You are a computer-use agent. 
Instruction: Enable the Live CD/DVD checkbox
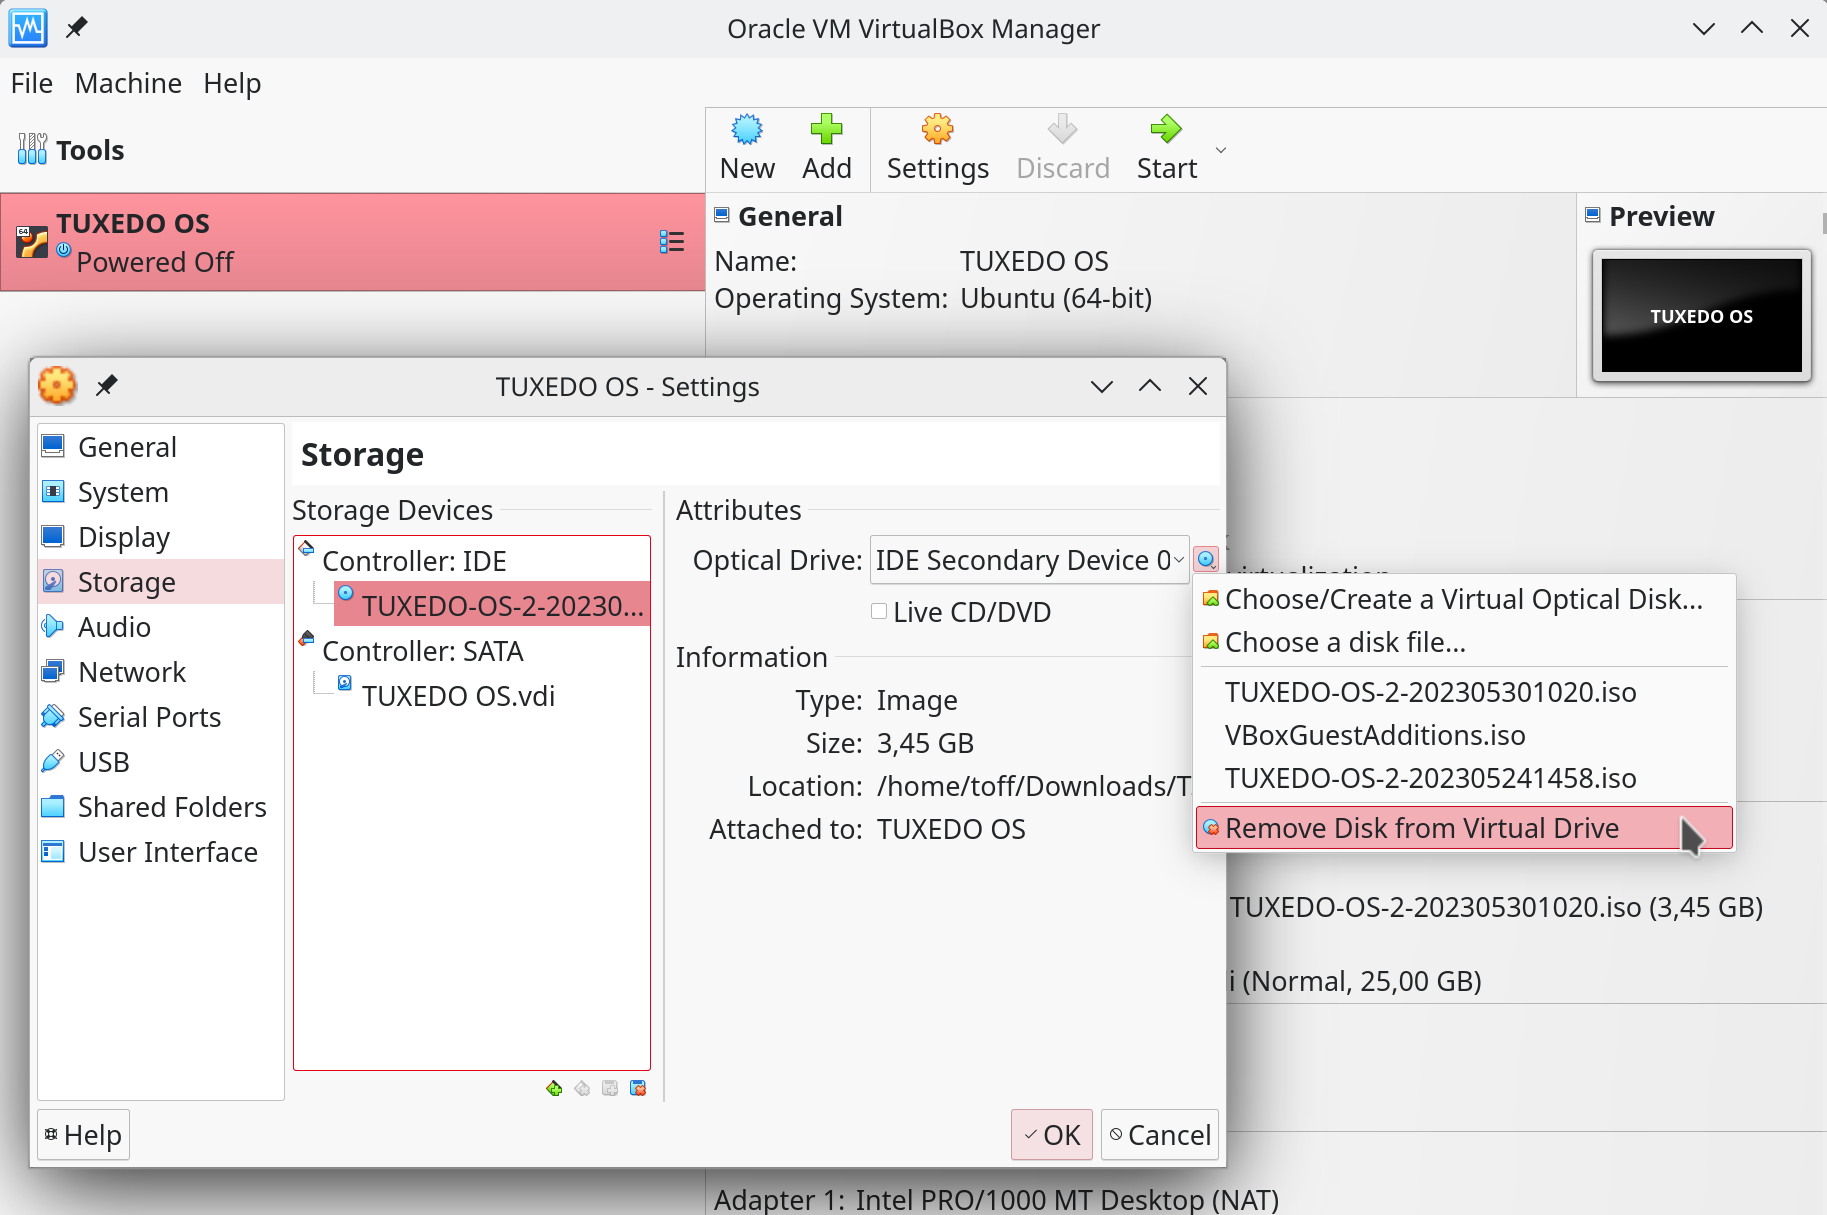(879, 611)
